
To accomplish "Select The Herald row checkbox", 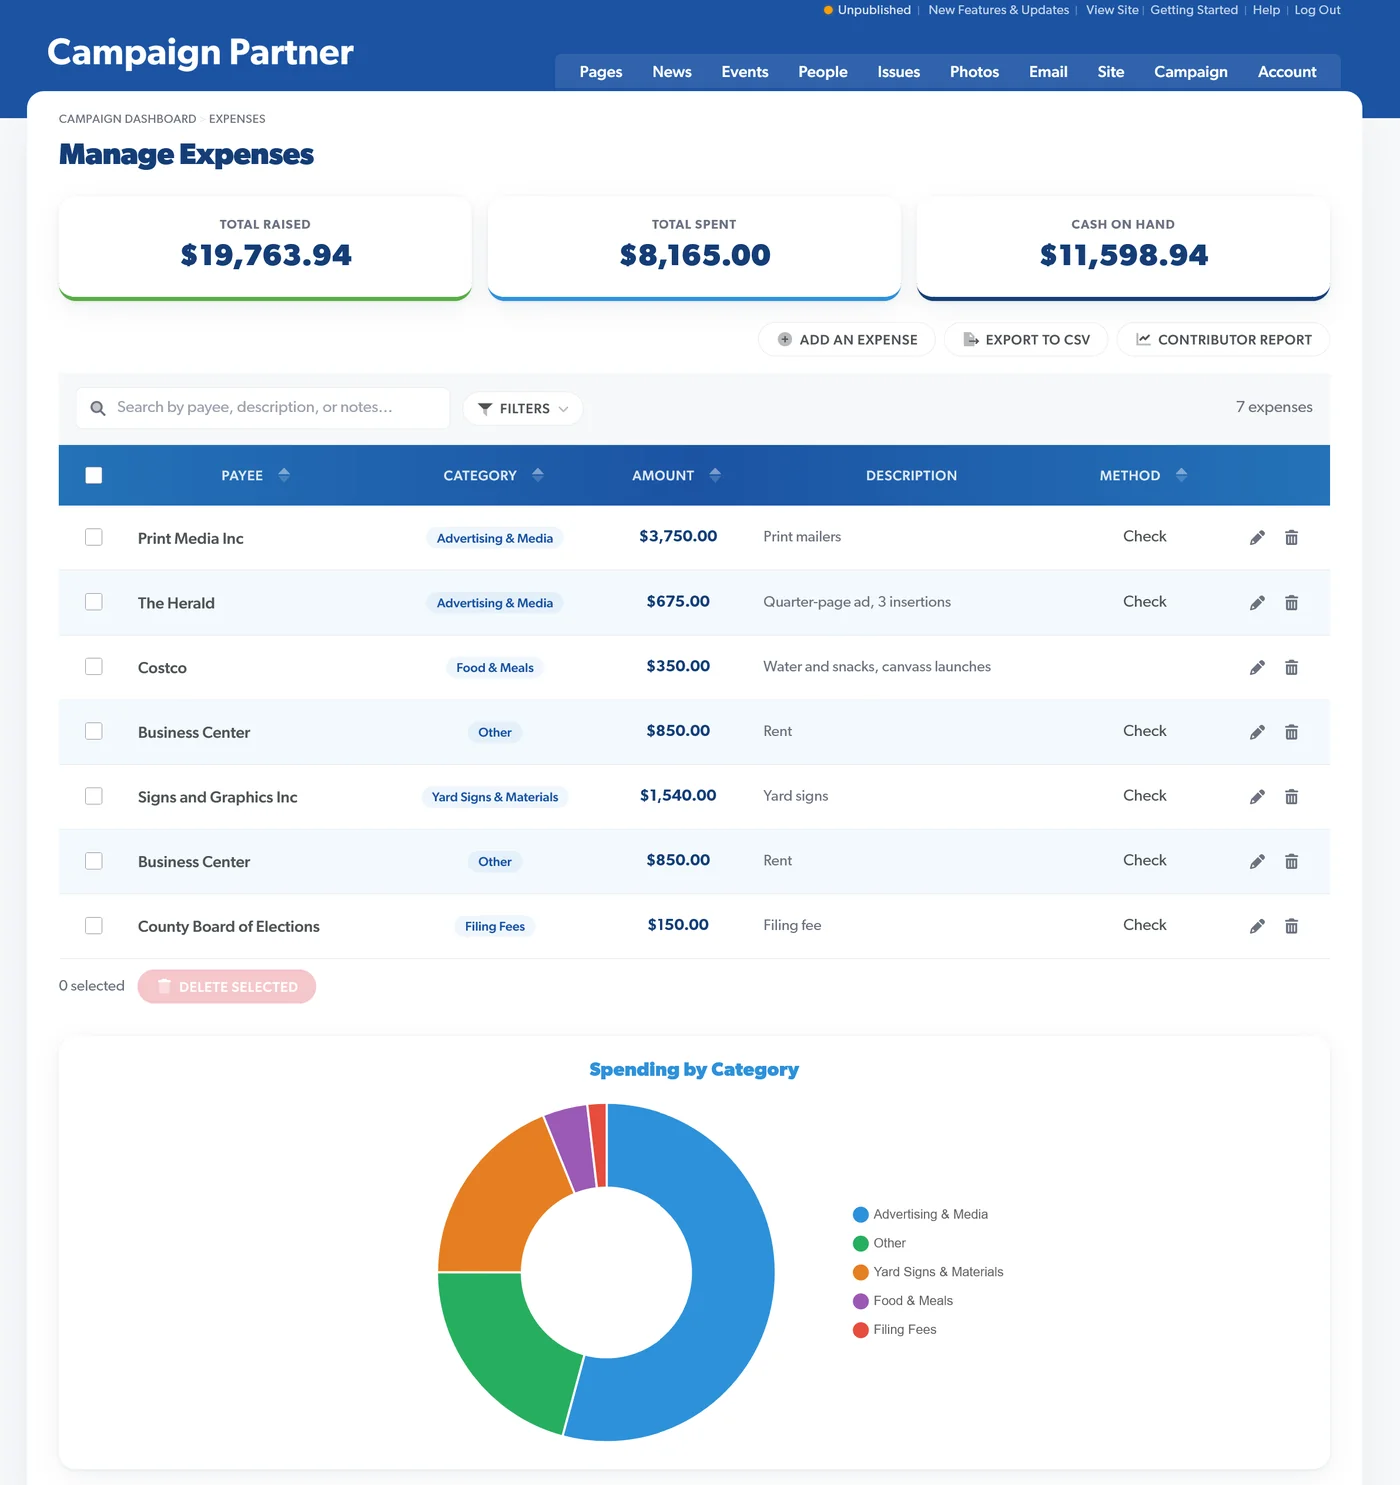I will point(94,602).
